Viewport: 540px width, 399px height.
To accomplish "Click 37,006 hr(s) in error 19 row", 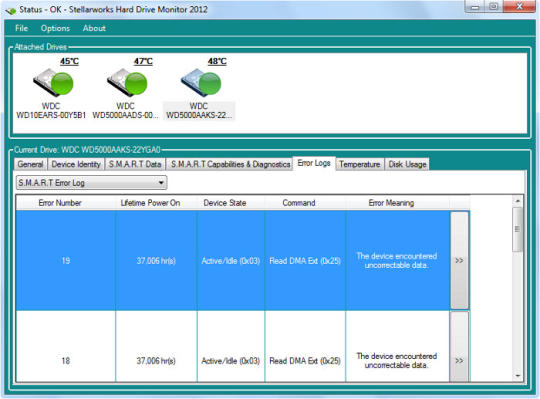I will (156, 261).
